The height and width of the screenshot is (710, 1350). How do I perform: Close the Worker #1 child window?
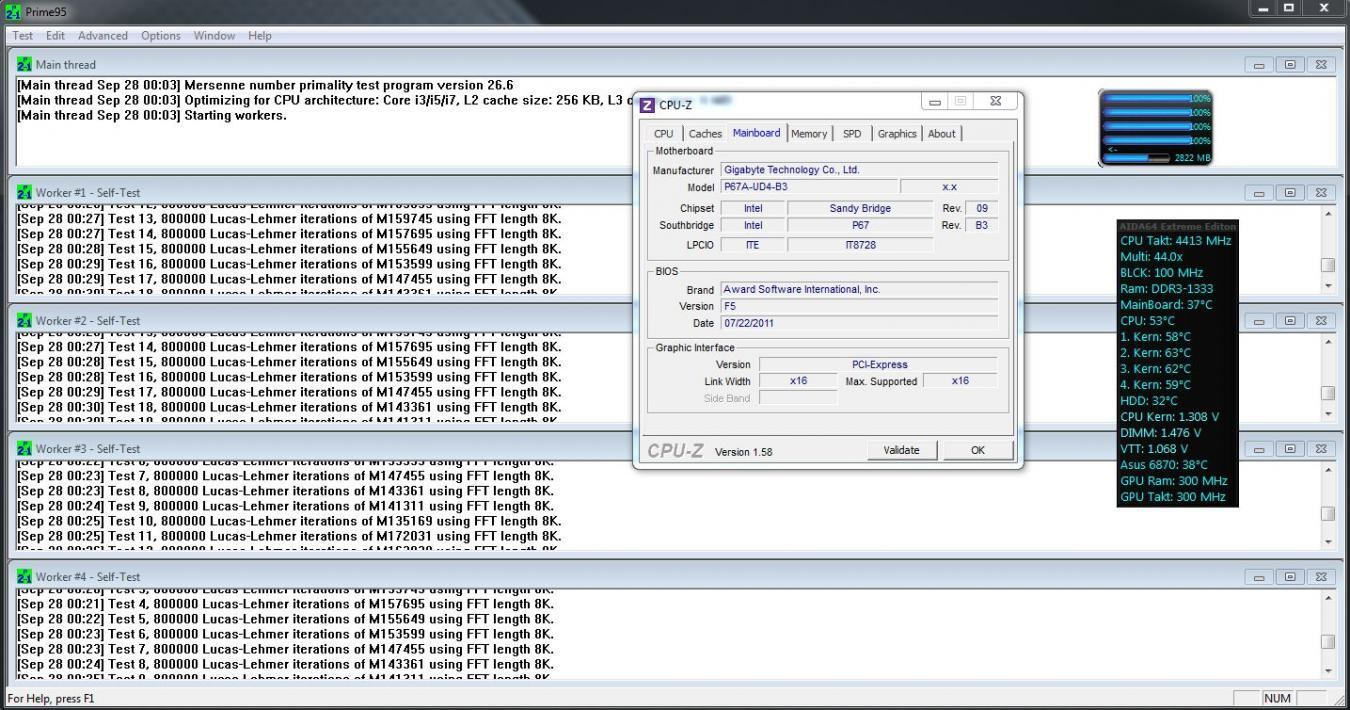click(1321, 193)
